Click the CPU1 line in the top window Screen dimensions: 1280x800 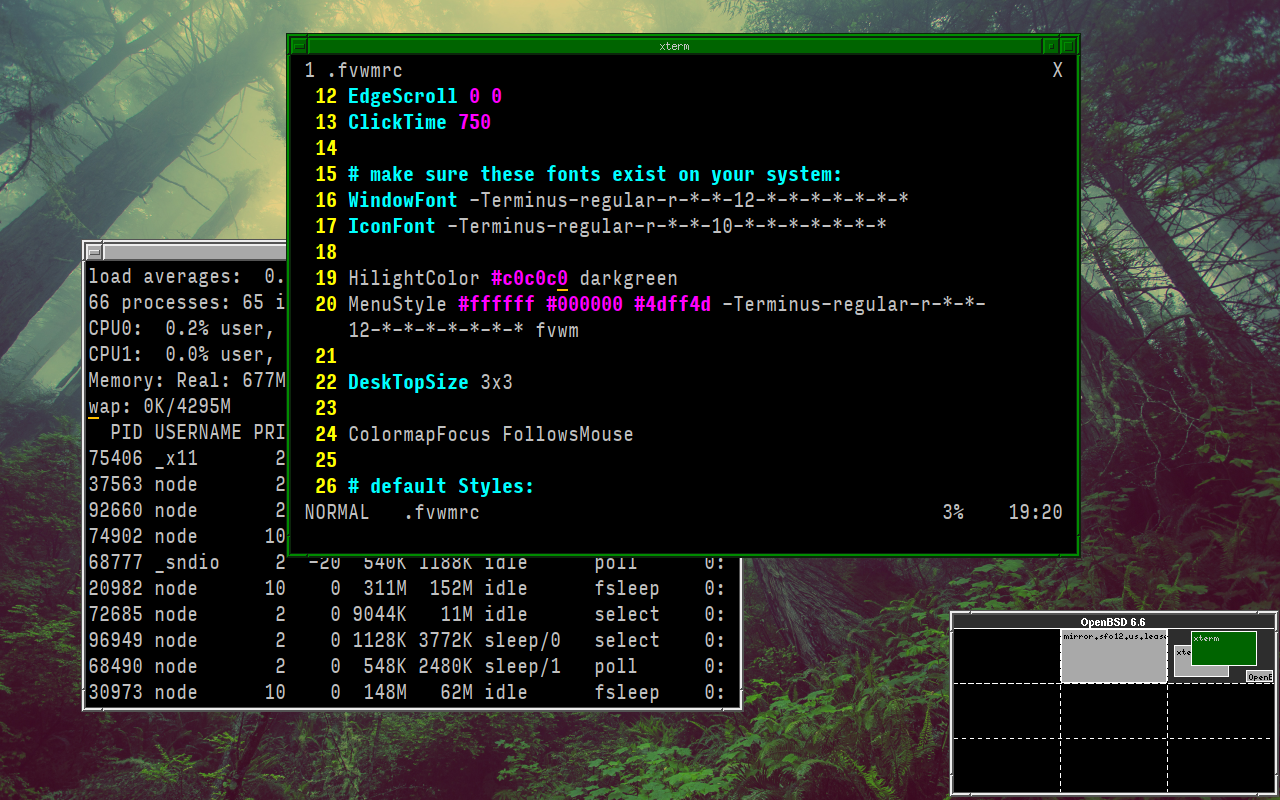[x=187, y=354]
